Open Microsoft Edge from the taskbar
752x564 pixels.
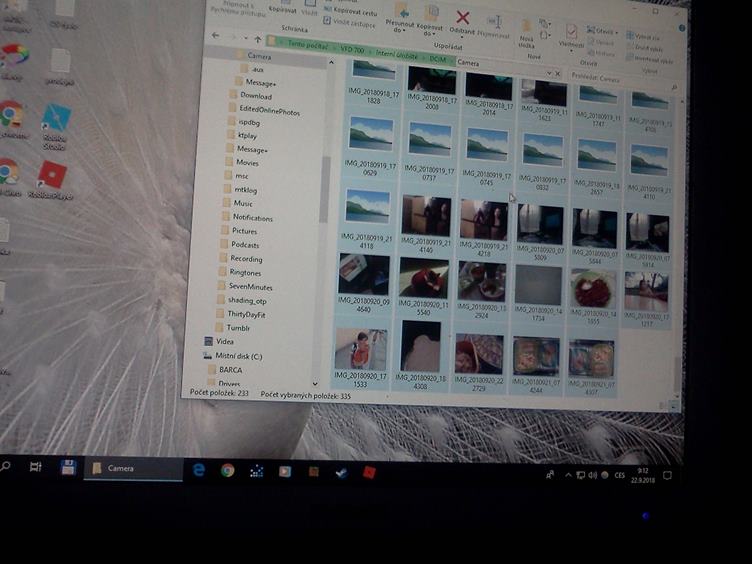[199, 470]
